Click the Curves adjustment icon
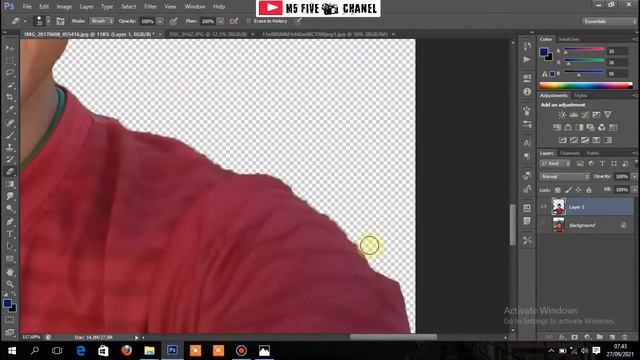The height and width of the screenshot is (360, 640). (x=585, y=115)
